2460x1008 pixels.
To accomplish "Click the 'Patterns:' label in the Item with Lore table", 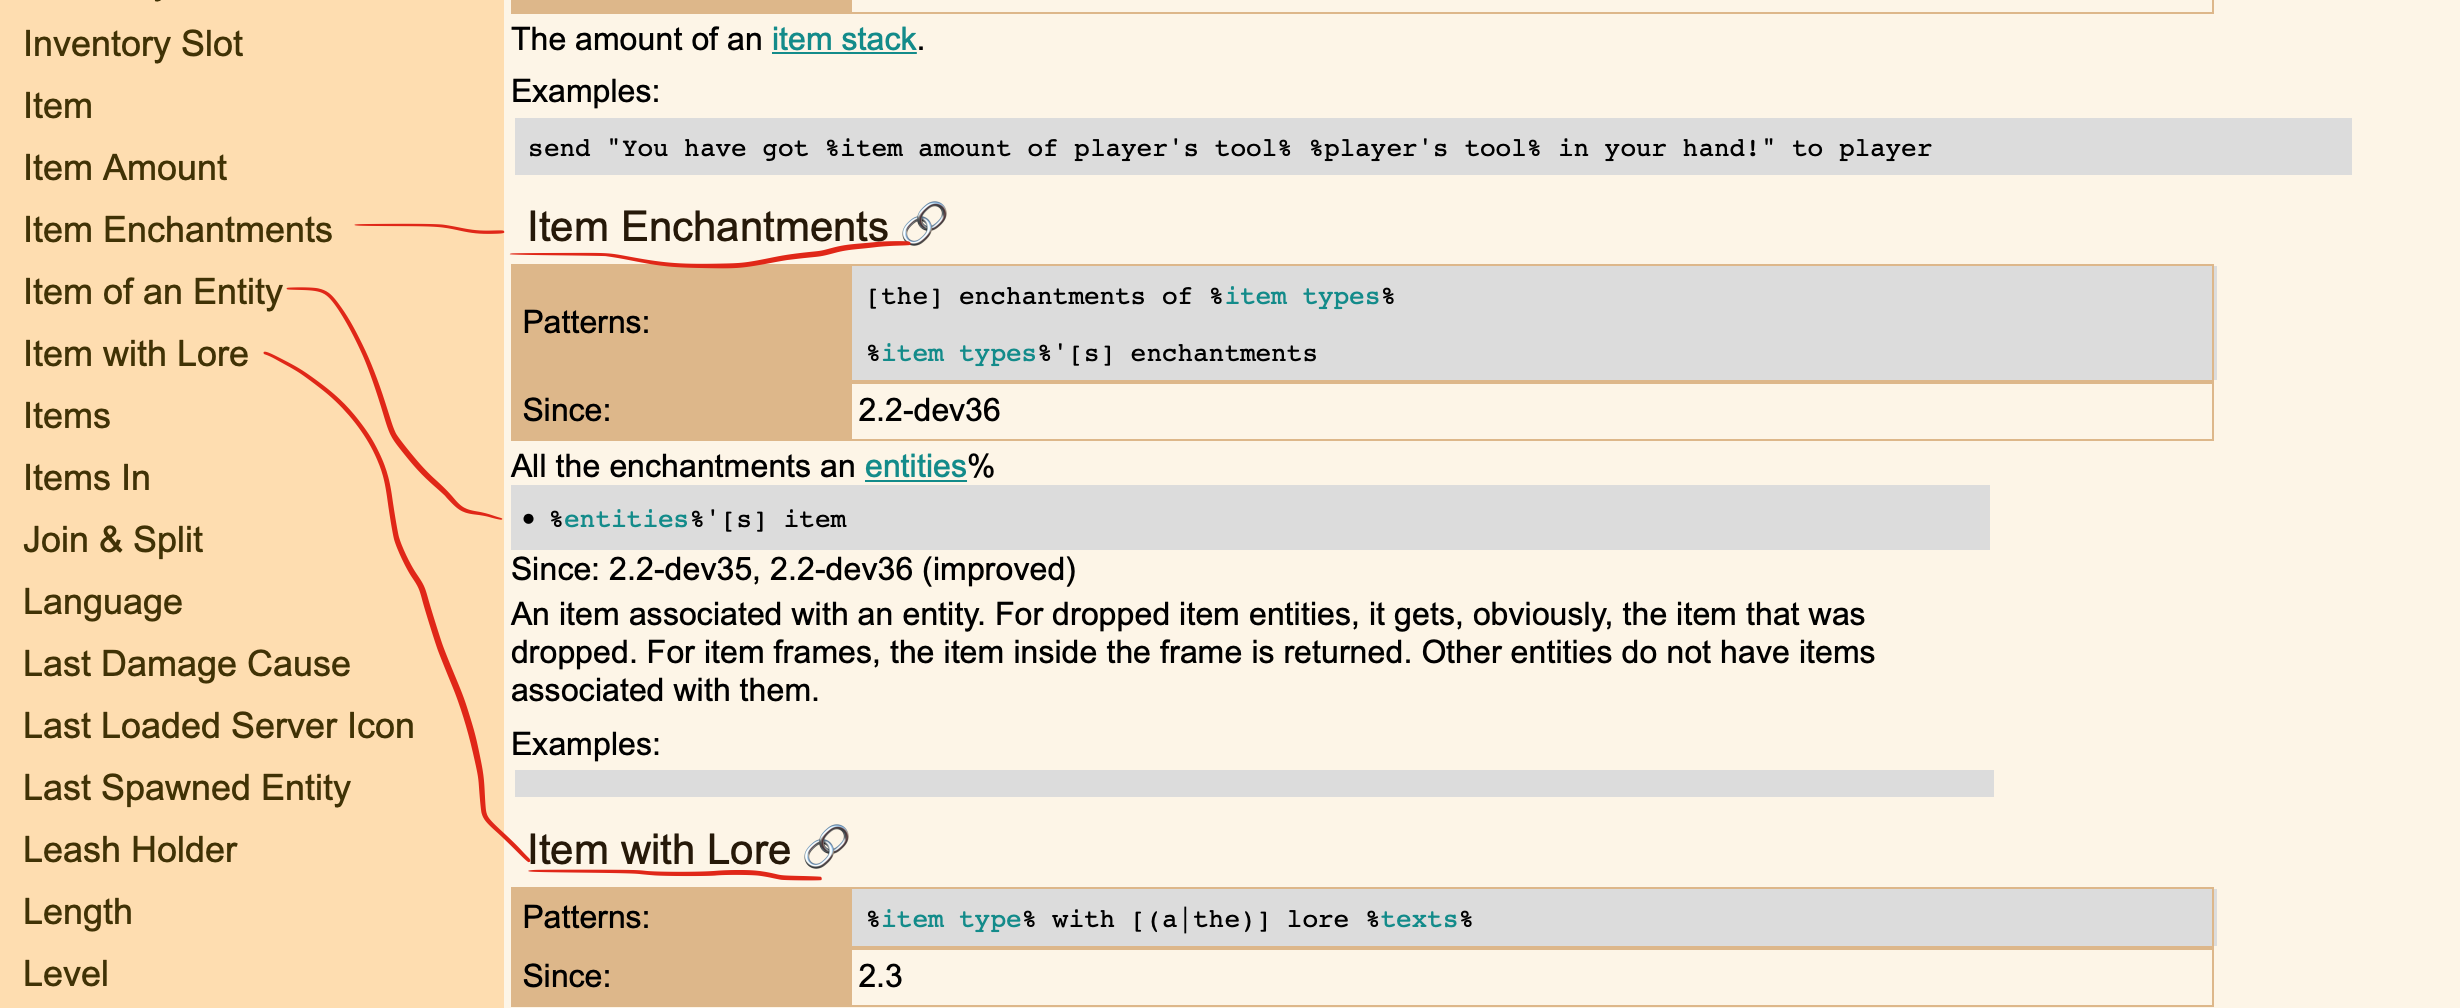I will [x=586, y=917].
